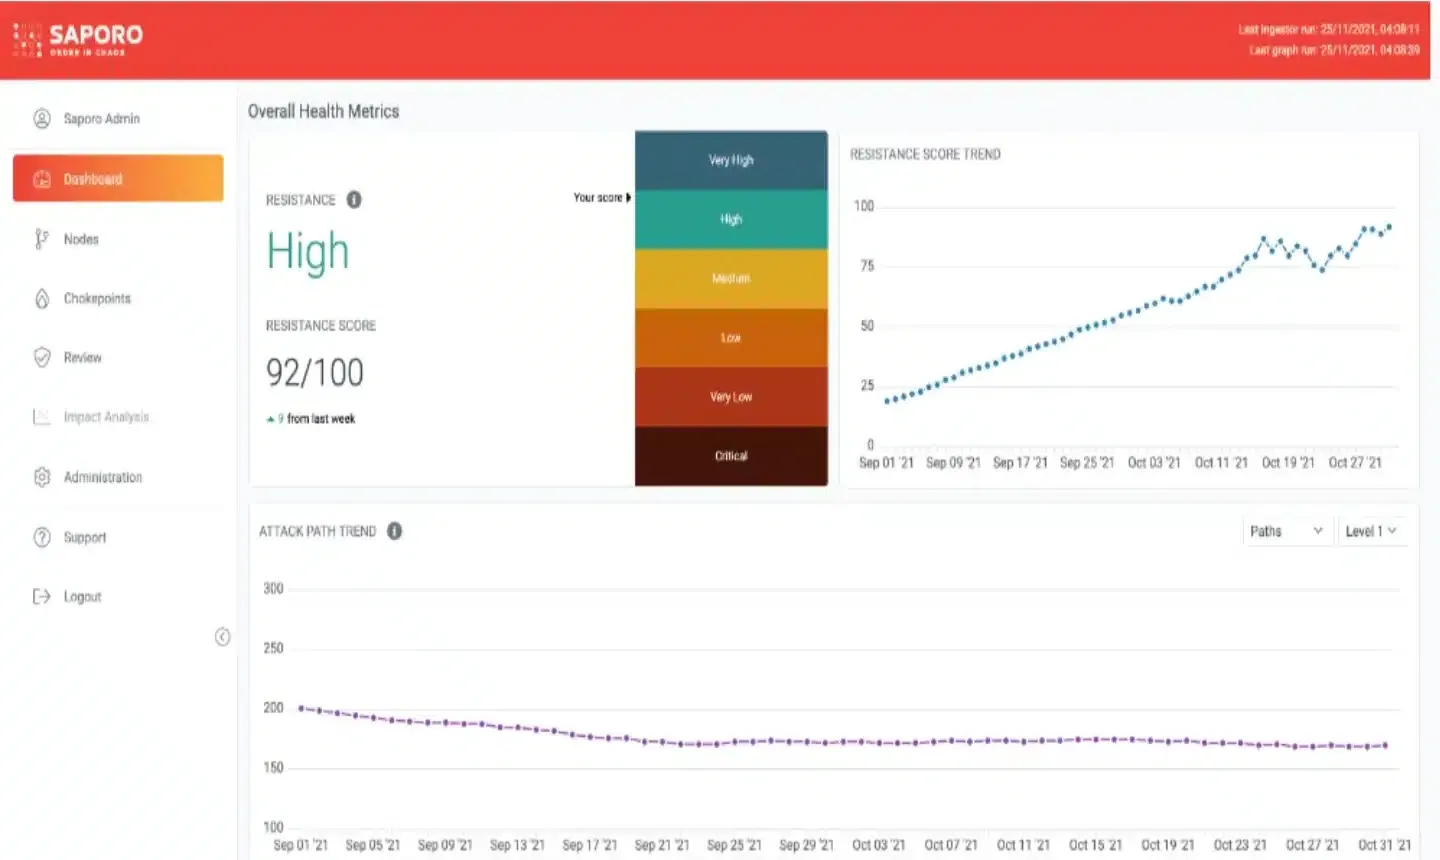
Task: Click the Support question mark icon
Action: pyautogui.click(x=42, y=538)
